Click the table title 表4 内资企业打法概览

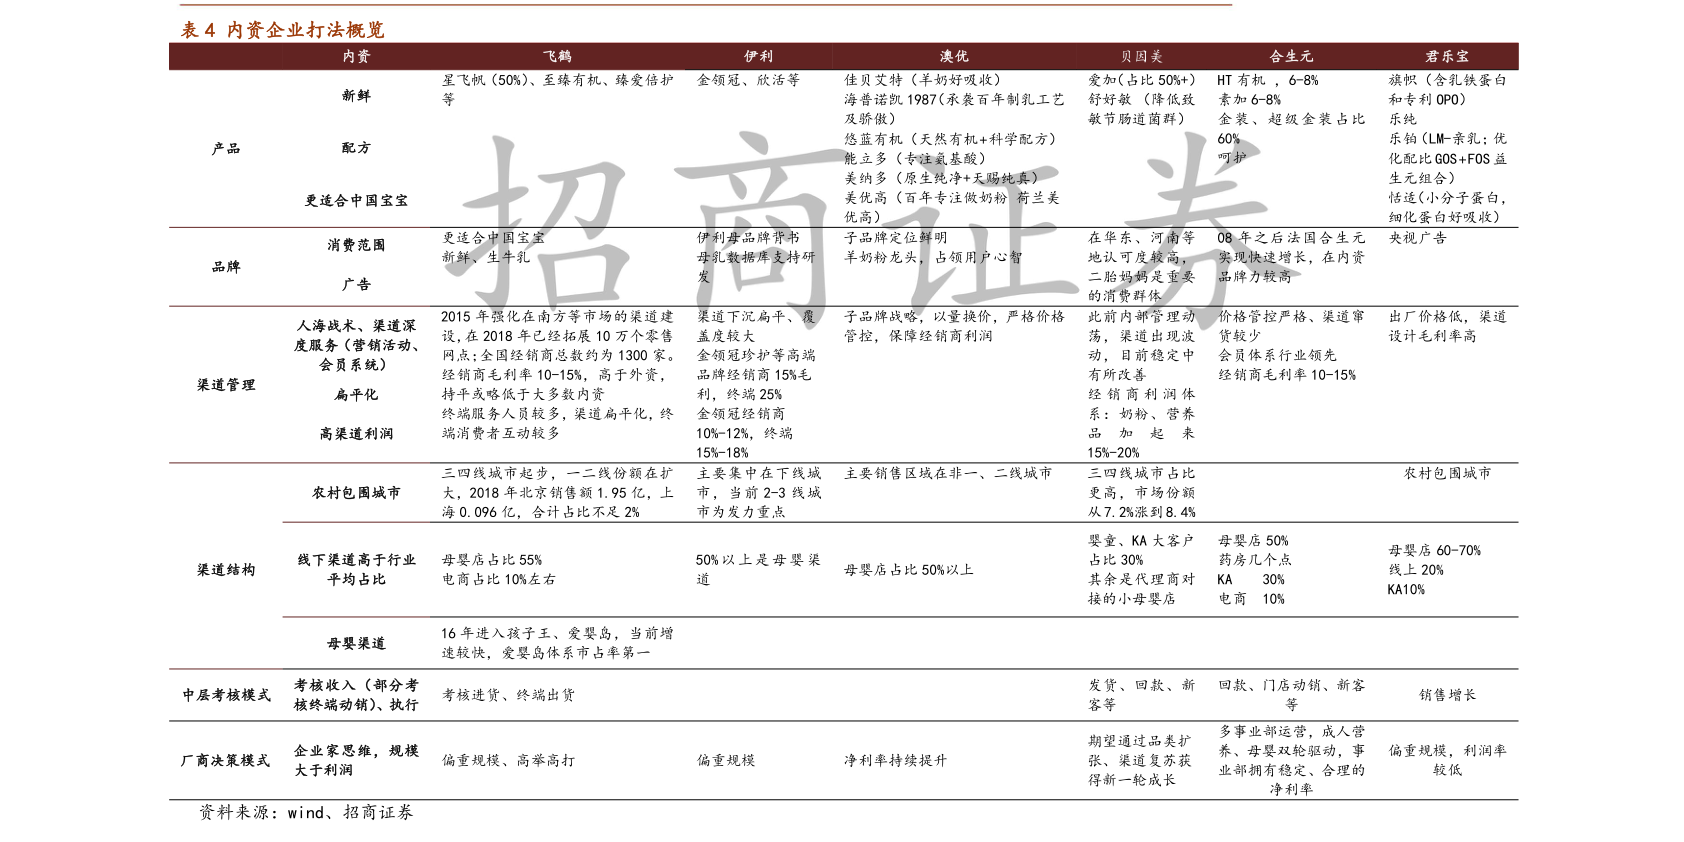pos(282,30)
